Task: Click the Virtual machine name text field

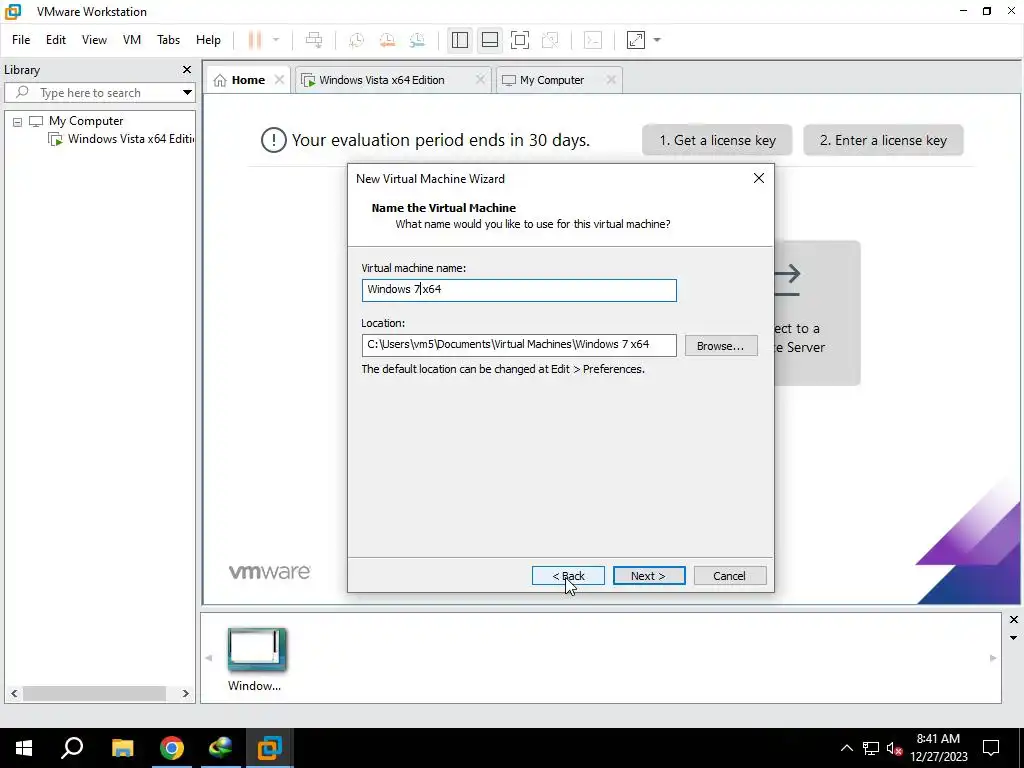Action: click(519, 290)
